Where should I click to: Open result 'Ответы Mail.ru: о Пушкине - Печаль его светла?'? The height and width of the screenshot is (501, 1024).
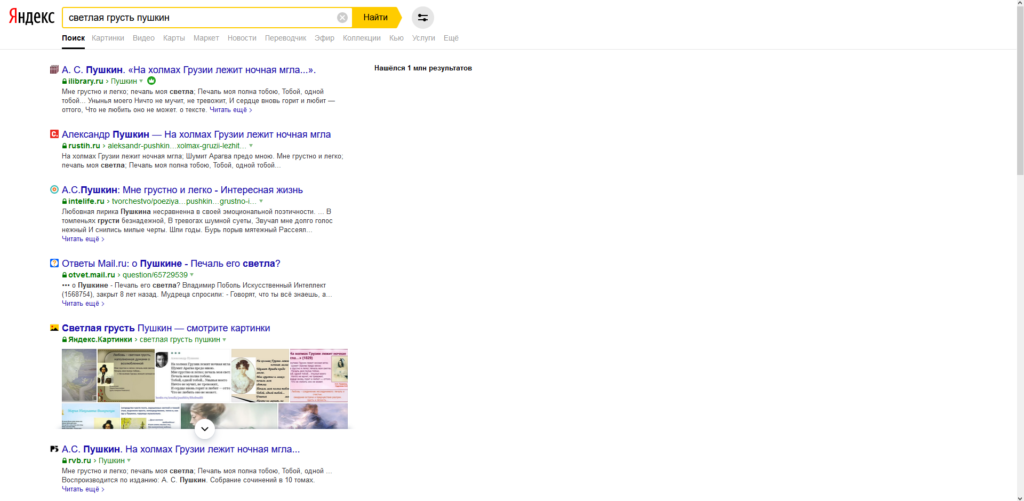coord(171,263)
